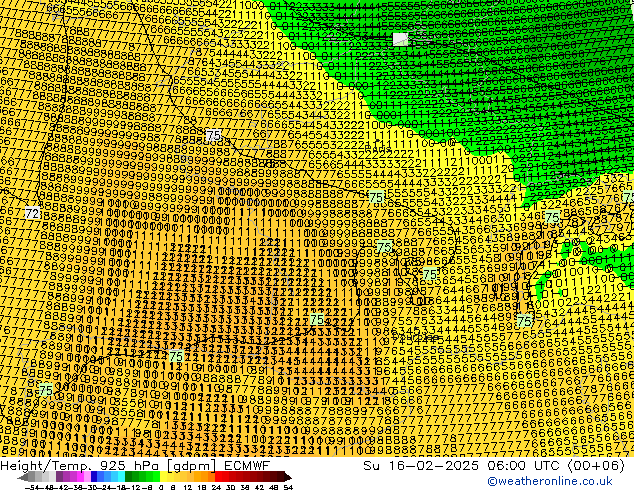Click the '0' legend scale value
Screen dimensions: 634x490
161,487
